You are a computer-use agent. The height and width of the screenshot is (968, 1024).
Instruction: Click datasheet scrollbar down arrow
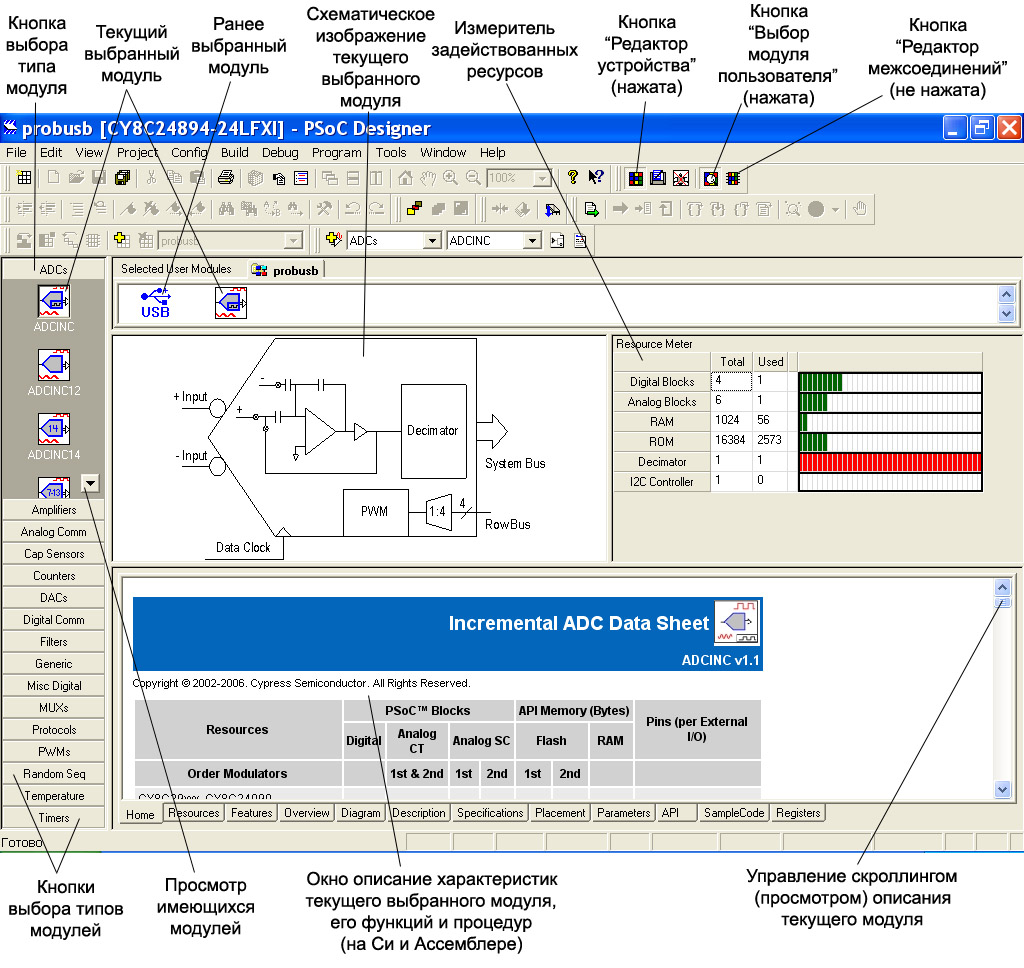(x=1002, y=789)
